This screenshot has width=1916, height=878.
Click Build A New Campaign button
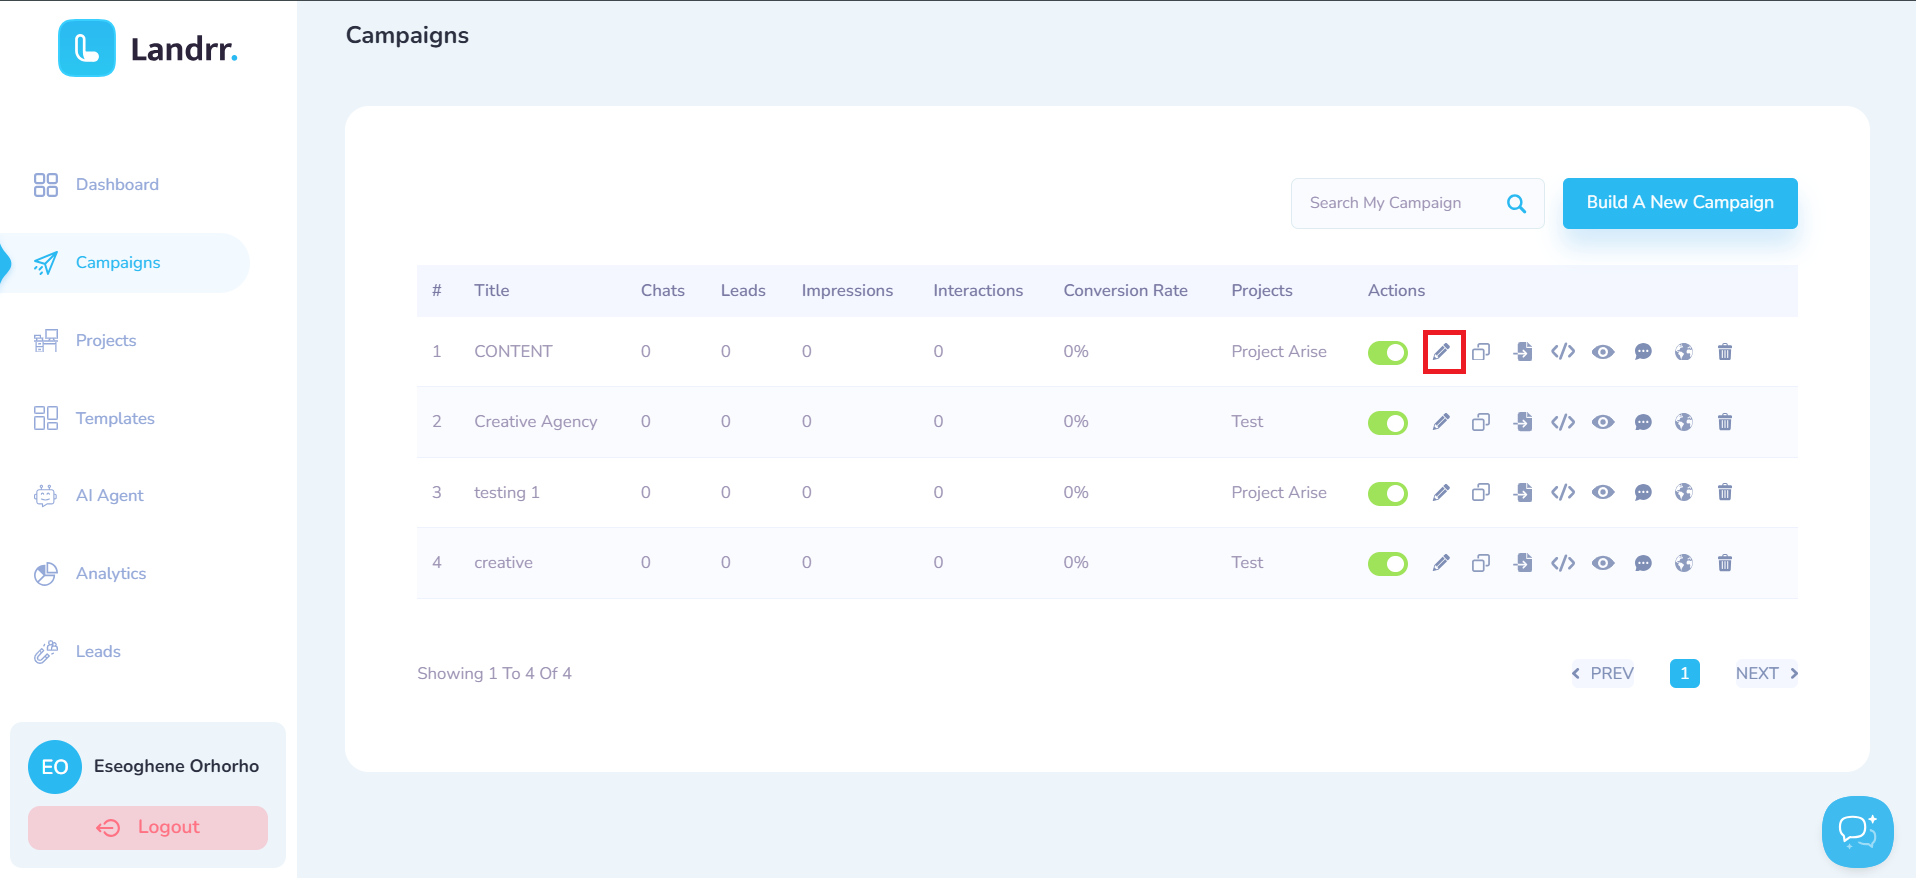point(1680,203)
